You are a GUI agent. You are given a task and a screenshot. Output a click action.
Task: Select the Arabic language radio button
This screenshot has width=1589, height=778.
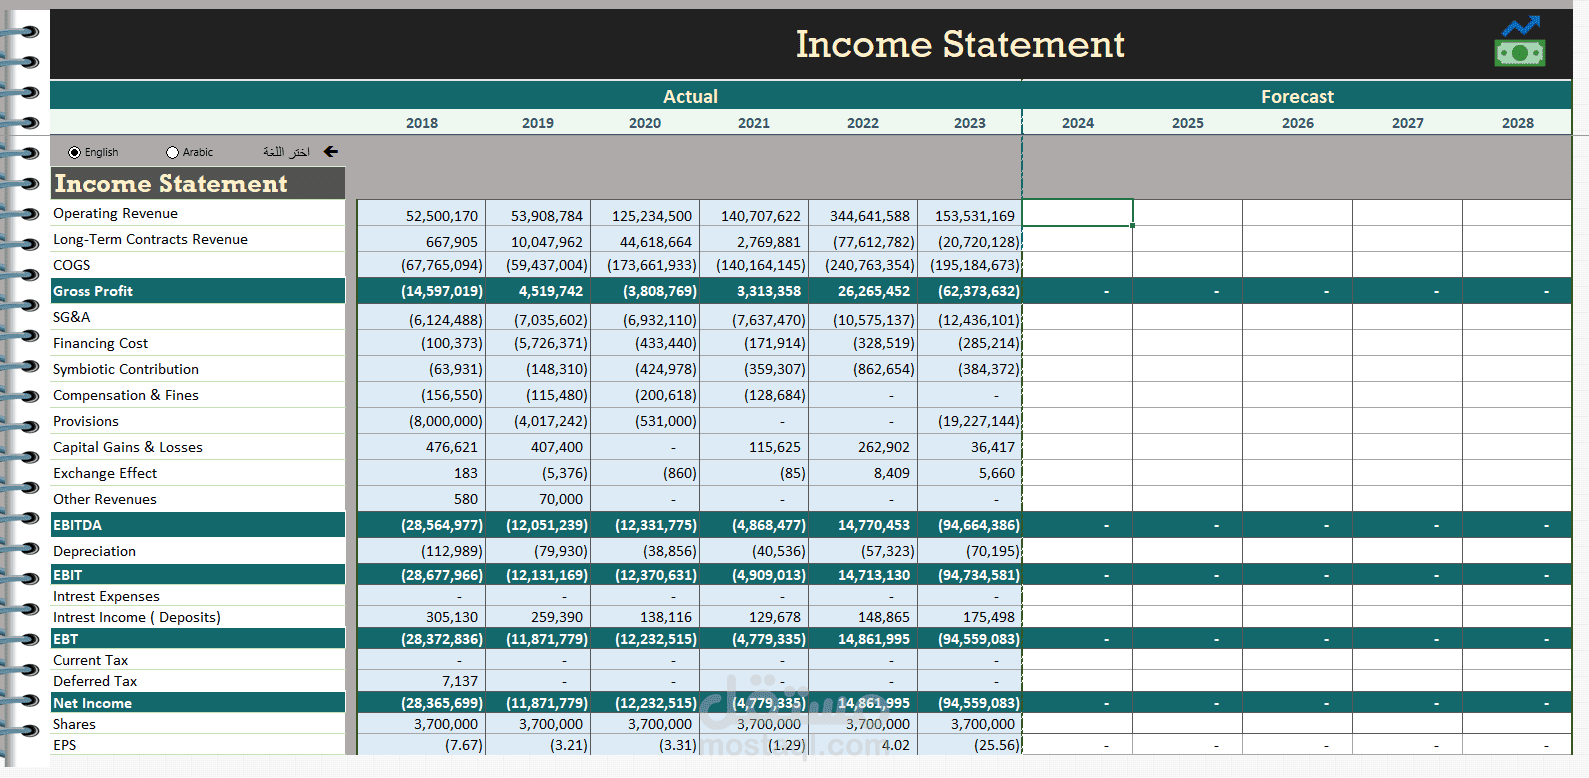tap(173, 153)
